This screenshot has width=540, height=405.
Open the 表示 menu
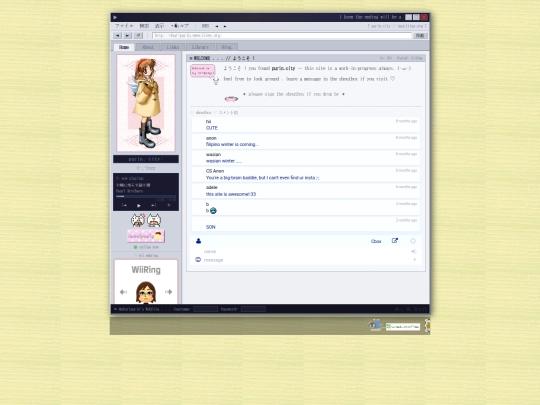159,26
